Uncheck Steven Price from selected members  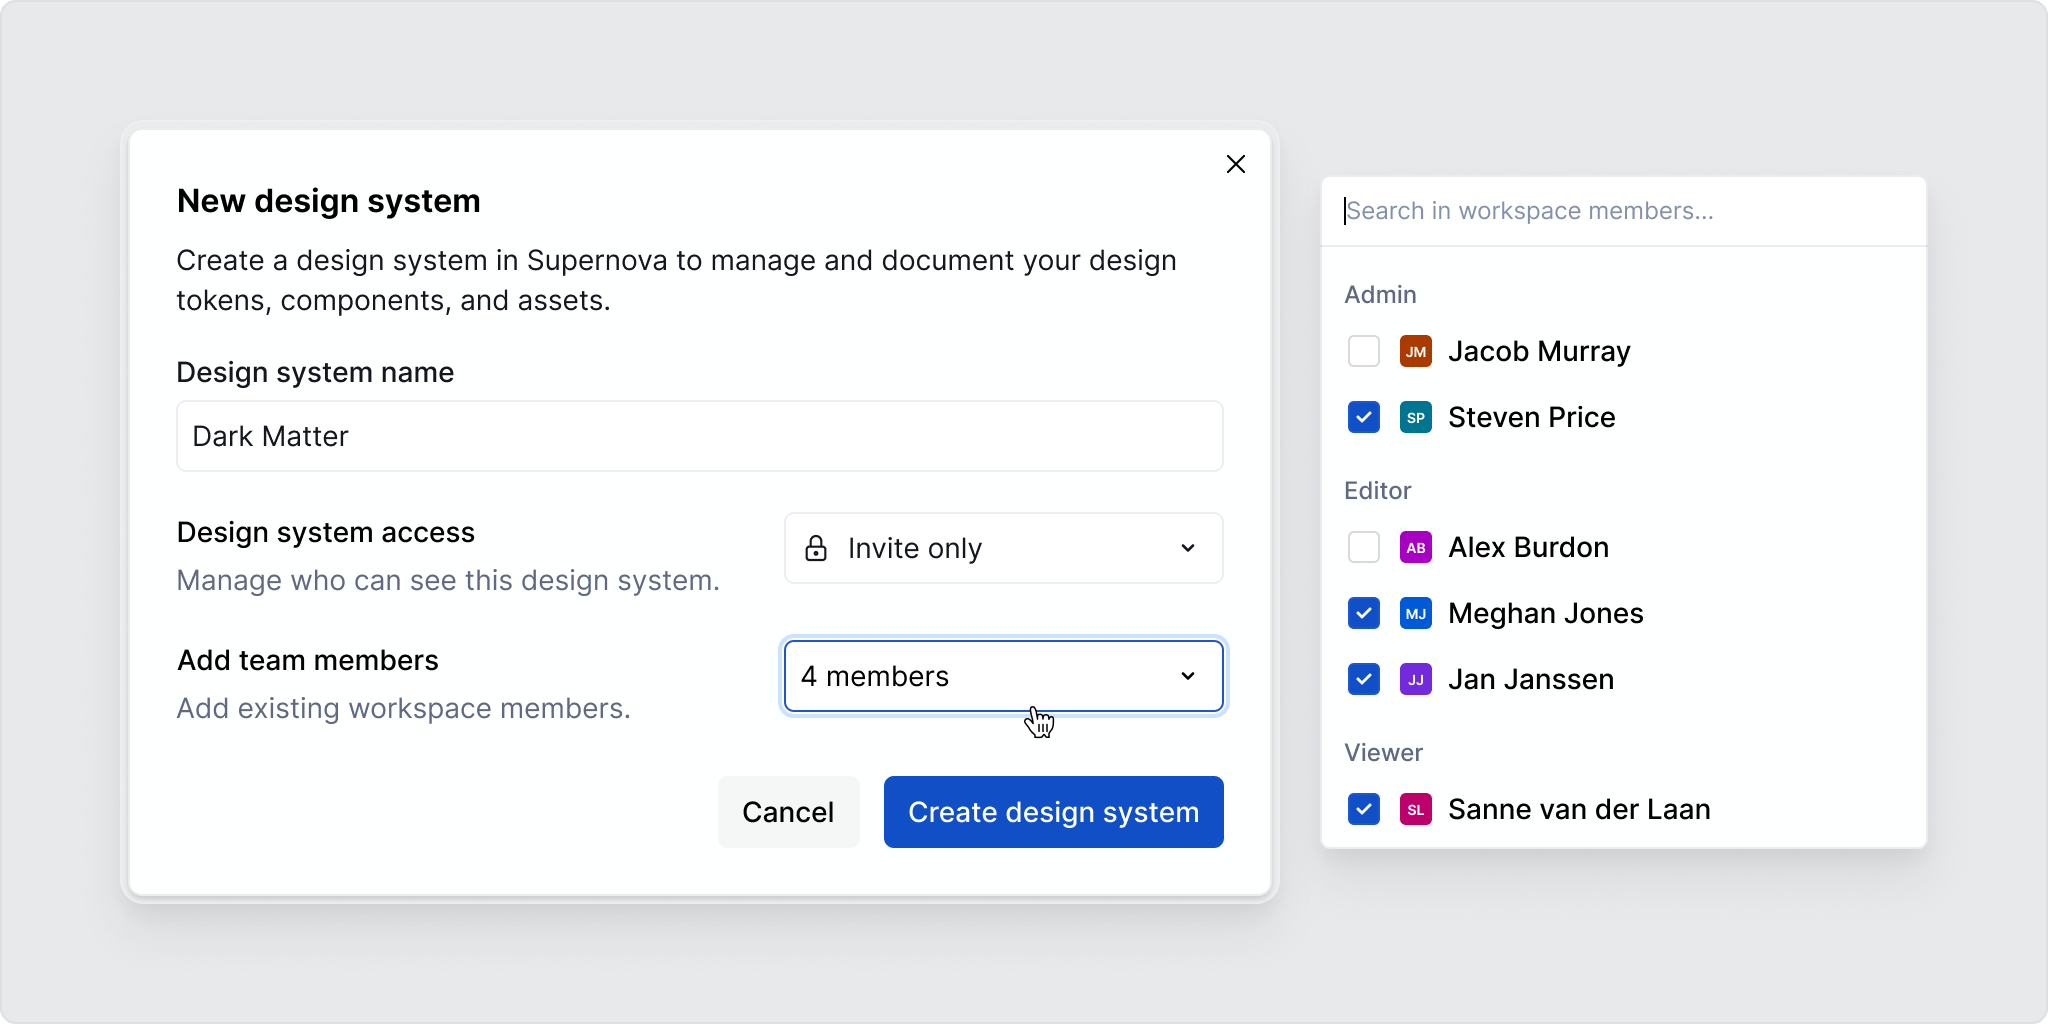tap(1363, 417)
